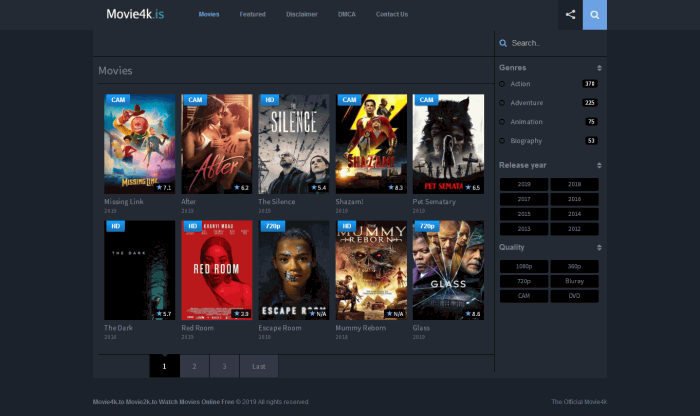
Task: Open The Dark movie poster
Action: coord(140,270)
